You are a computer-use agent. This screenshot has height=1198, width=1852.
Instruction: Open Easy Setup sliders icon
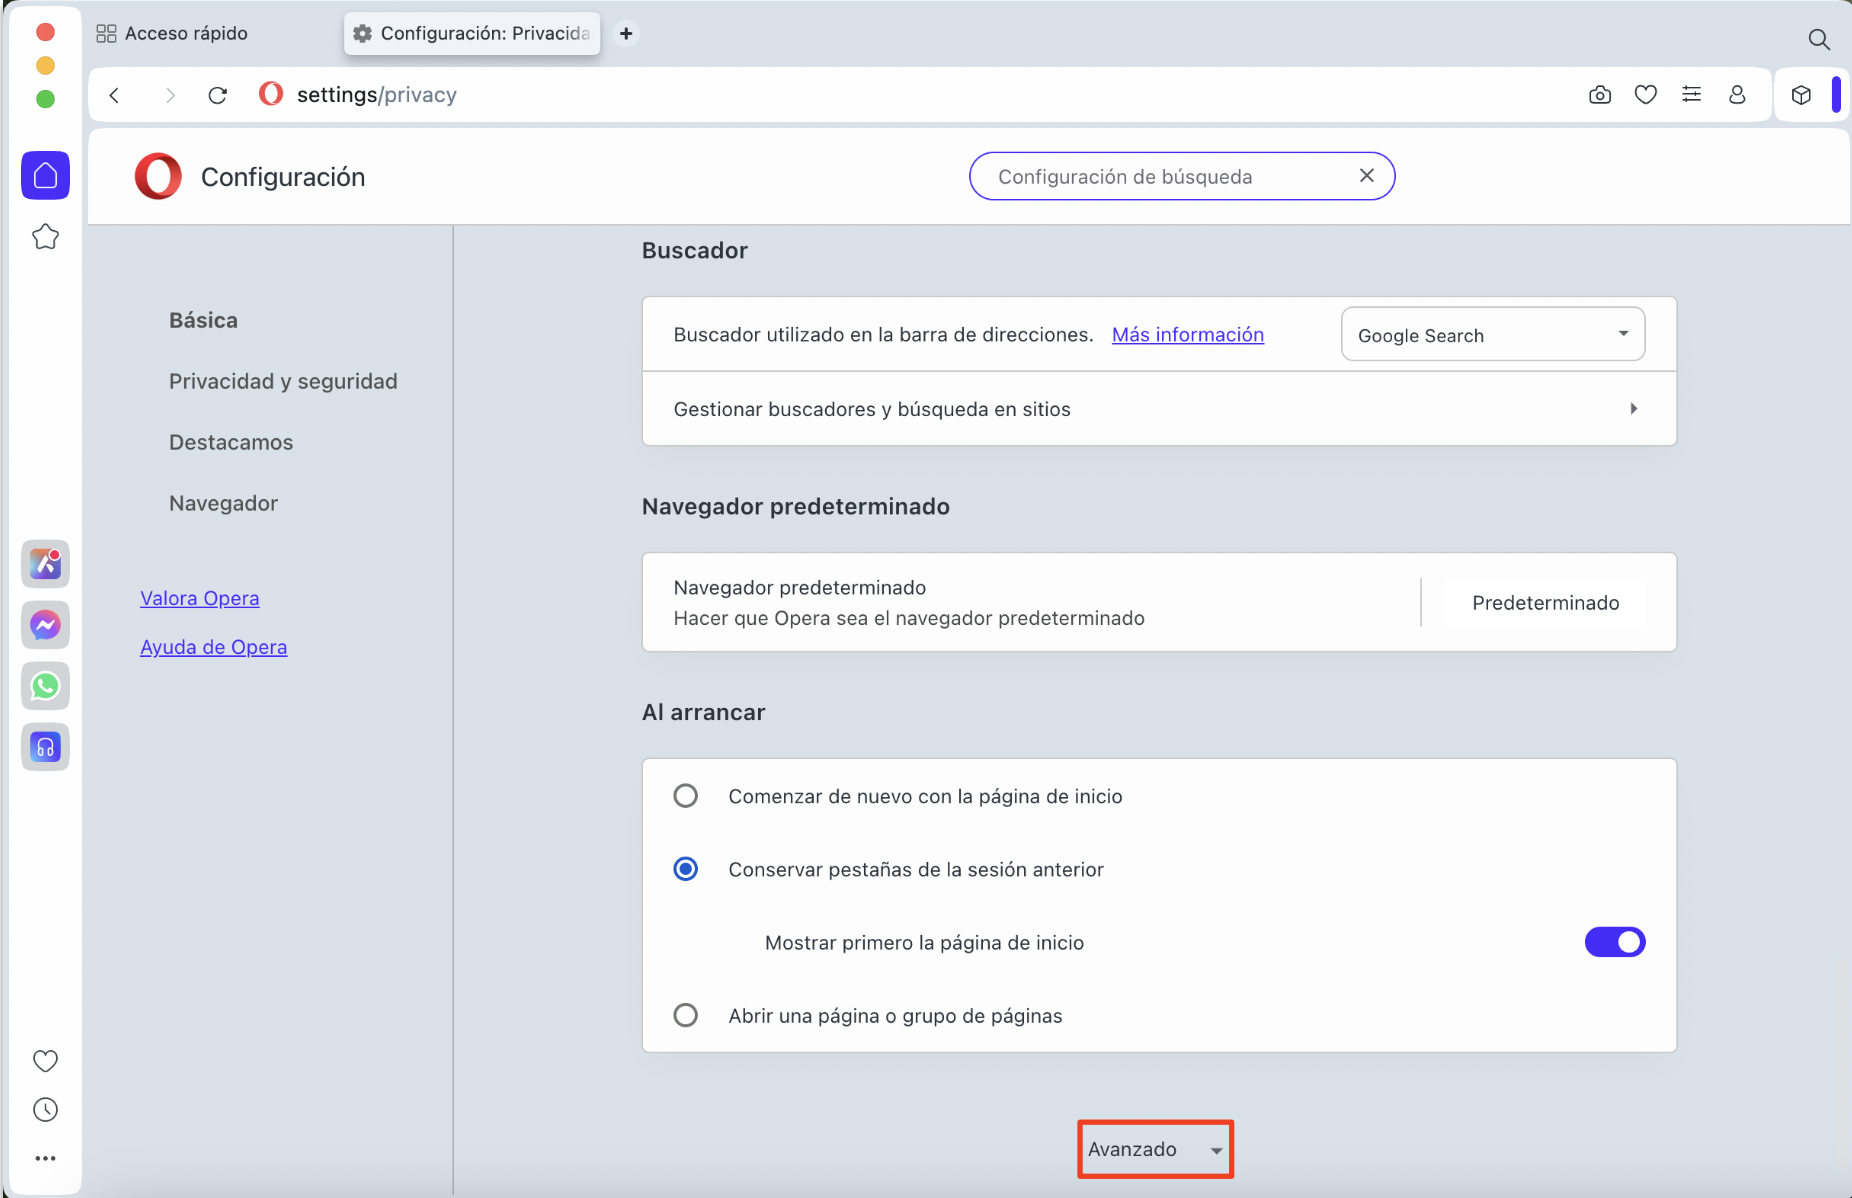click(x=1691, y=94)
